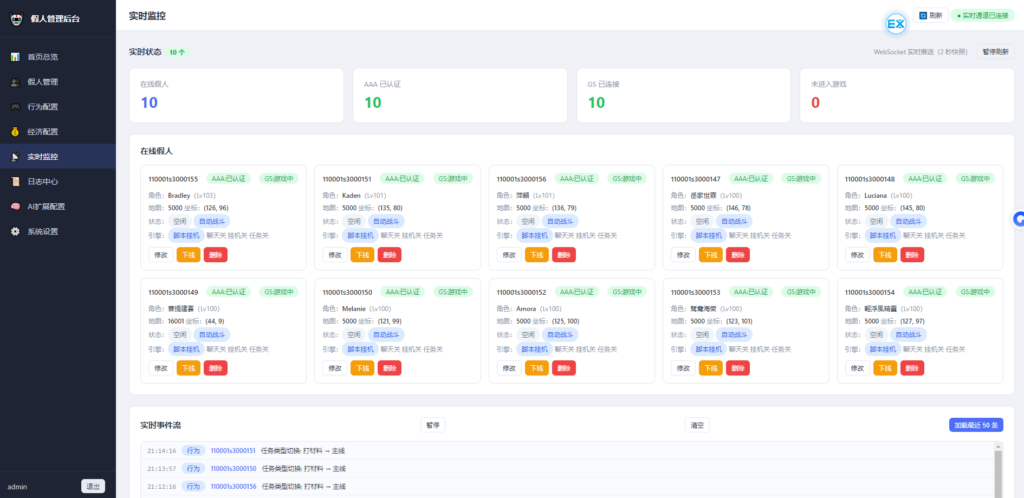Screen dimensions: 1024x498
Task: Click the 空闲 tag on Melanie's card
Action: 353,334
